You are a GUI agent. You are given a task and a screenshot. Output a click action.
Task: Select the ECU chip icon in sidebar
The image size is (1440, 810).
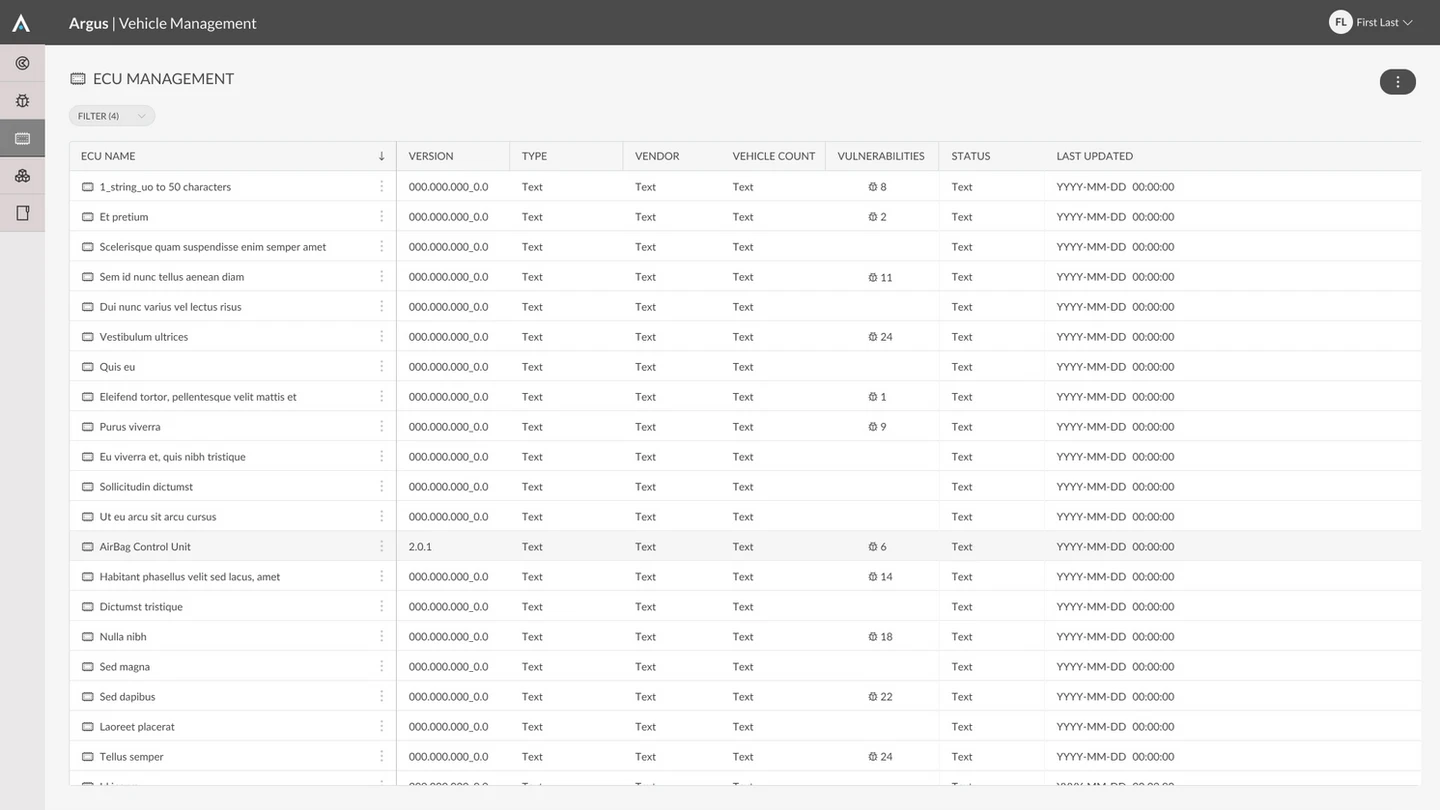click(22, 138)
